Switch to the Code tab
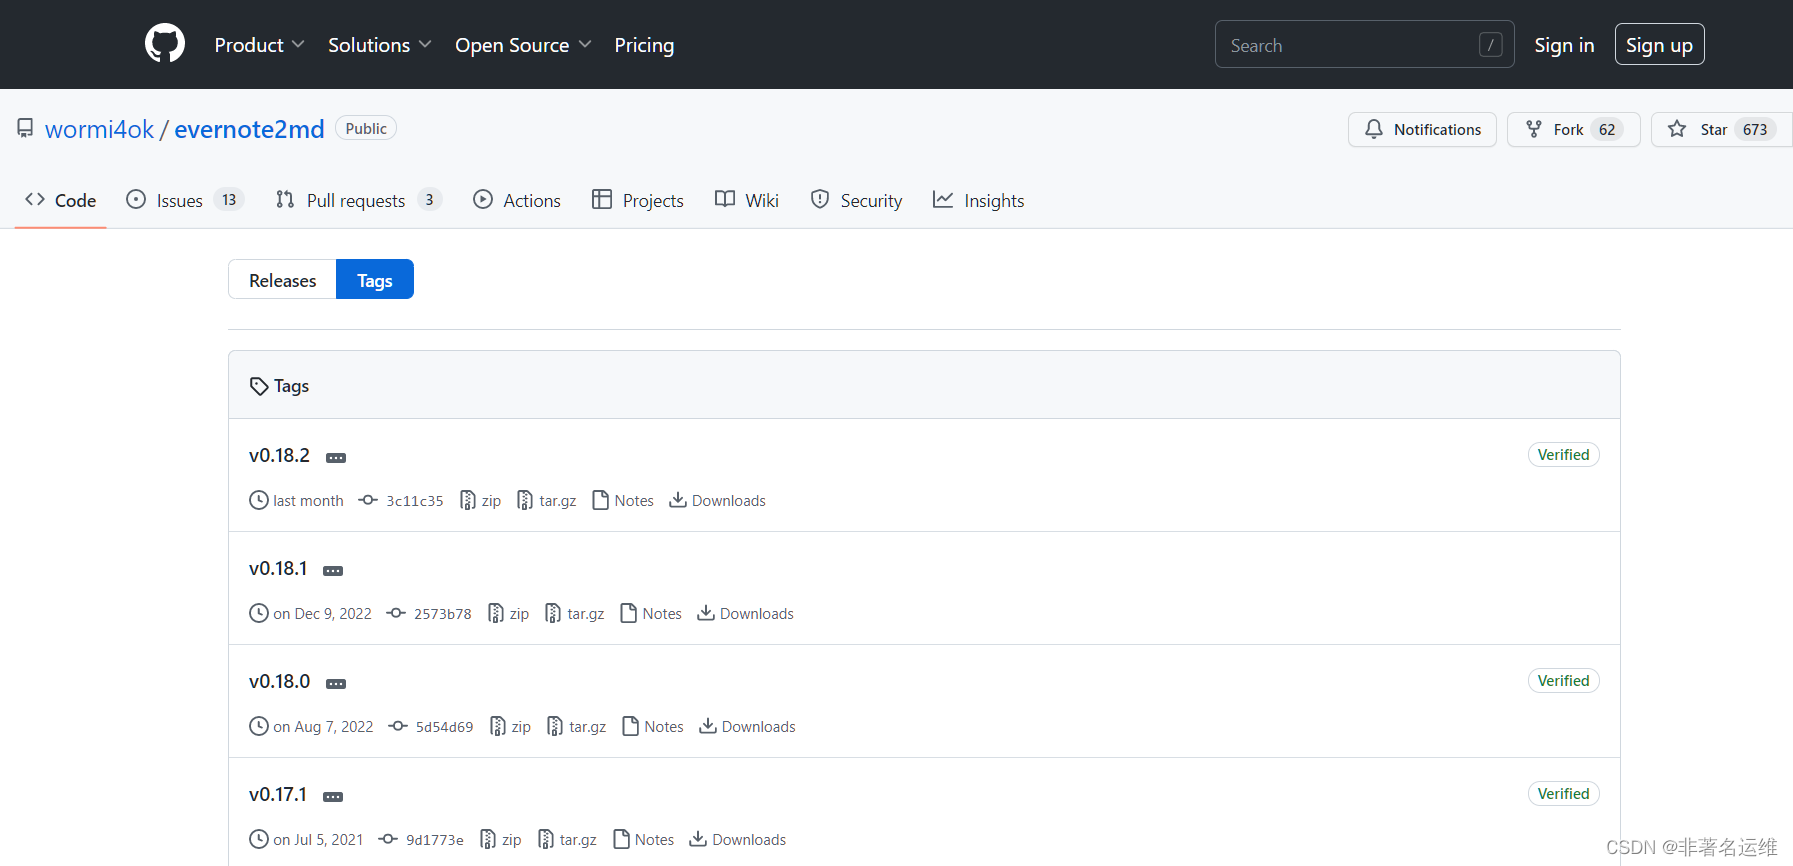 [x=61, y=200]
